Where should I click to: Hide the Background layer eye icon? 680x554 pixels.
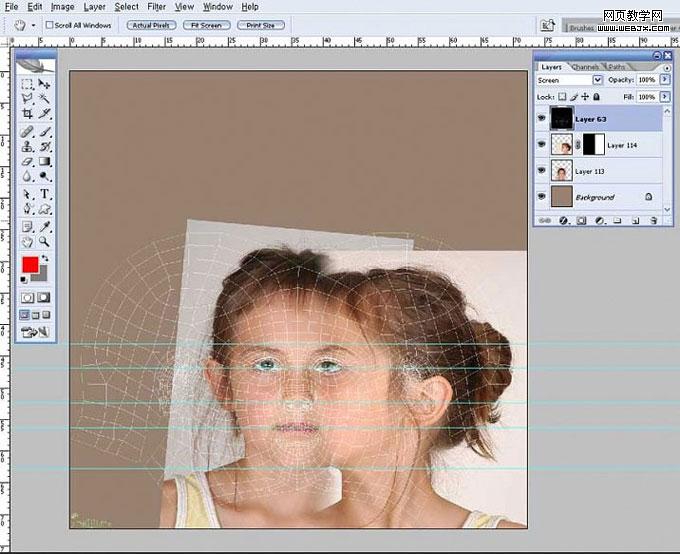pos(541,196)
